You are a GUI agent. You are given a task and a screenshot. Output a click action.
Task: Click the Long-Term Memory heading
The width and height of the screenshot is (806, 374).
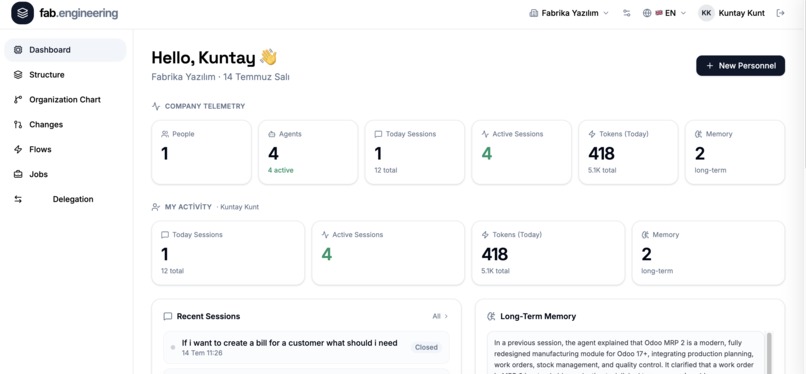tap(538, 316)
